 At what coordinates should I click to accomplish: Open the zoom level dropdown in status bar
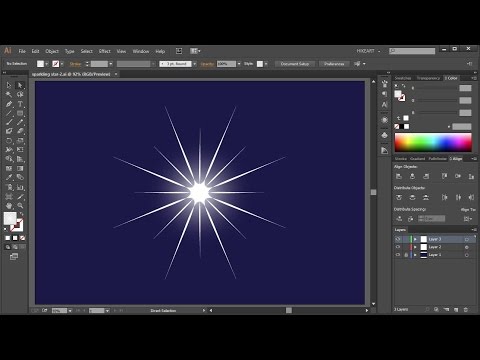click(x=70, y=311)
